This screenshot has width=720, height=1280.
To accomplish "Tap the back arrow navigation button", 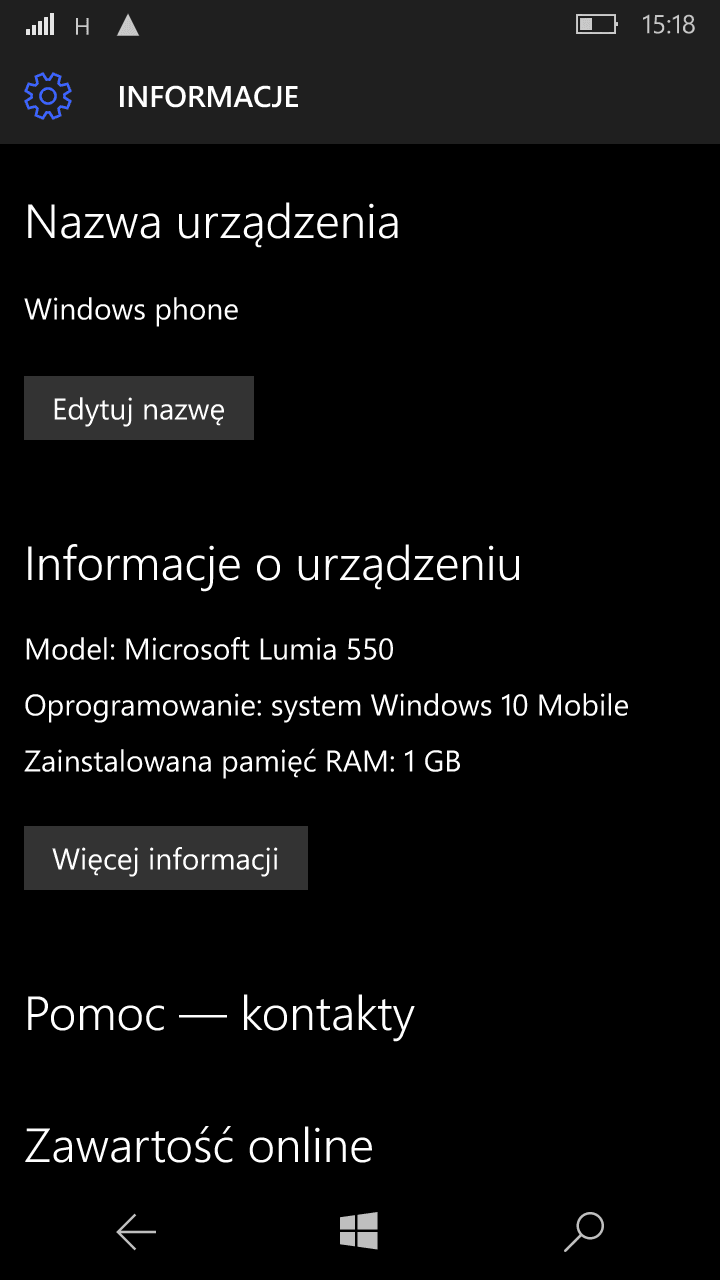I will pyautogui.click(x=136, y=1232).
